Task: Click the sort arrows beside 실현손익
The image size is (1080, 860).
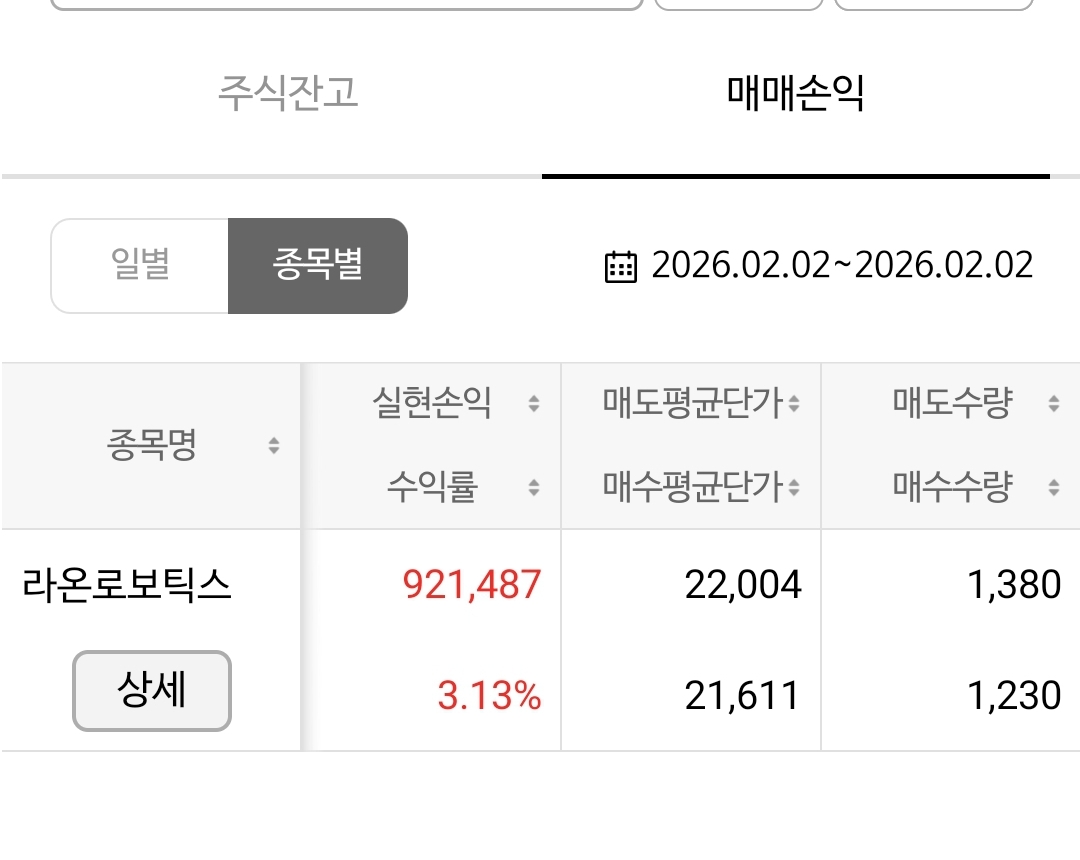Action: tap(534, 404)
